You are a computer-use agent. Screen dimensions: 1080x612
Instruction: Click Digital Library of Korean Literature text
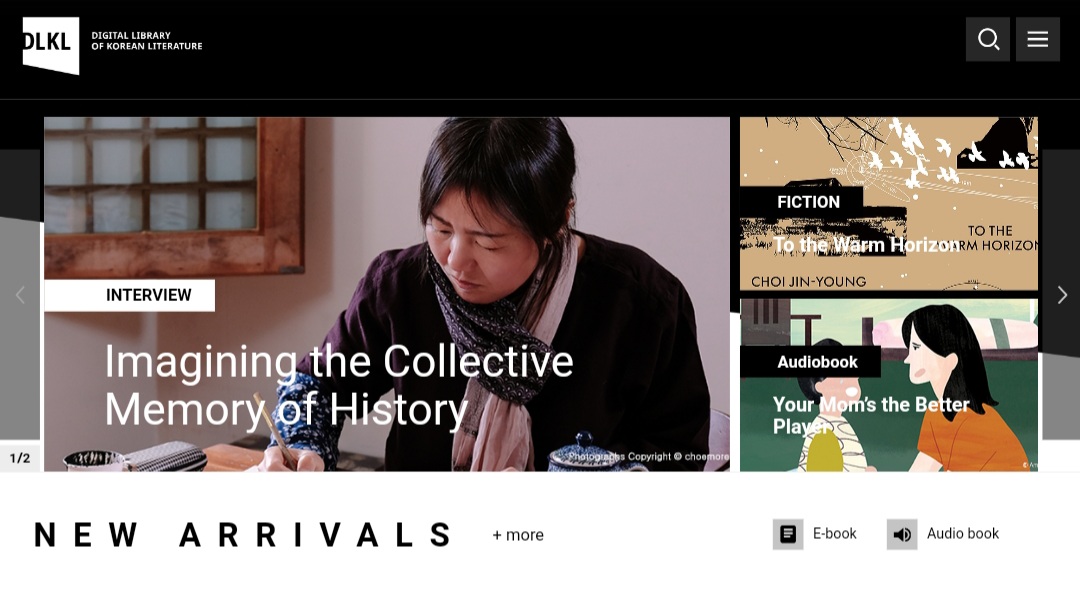coord(147,41)
